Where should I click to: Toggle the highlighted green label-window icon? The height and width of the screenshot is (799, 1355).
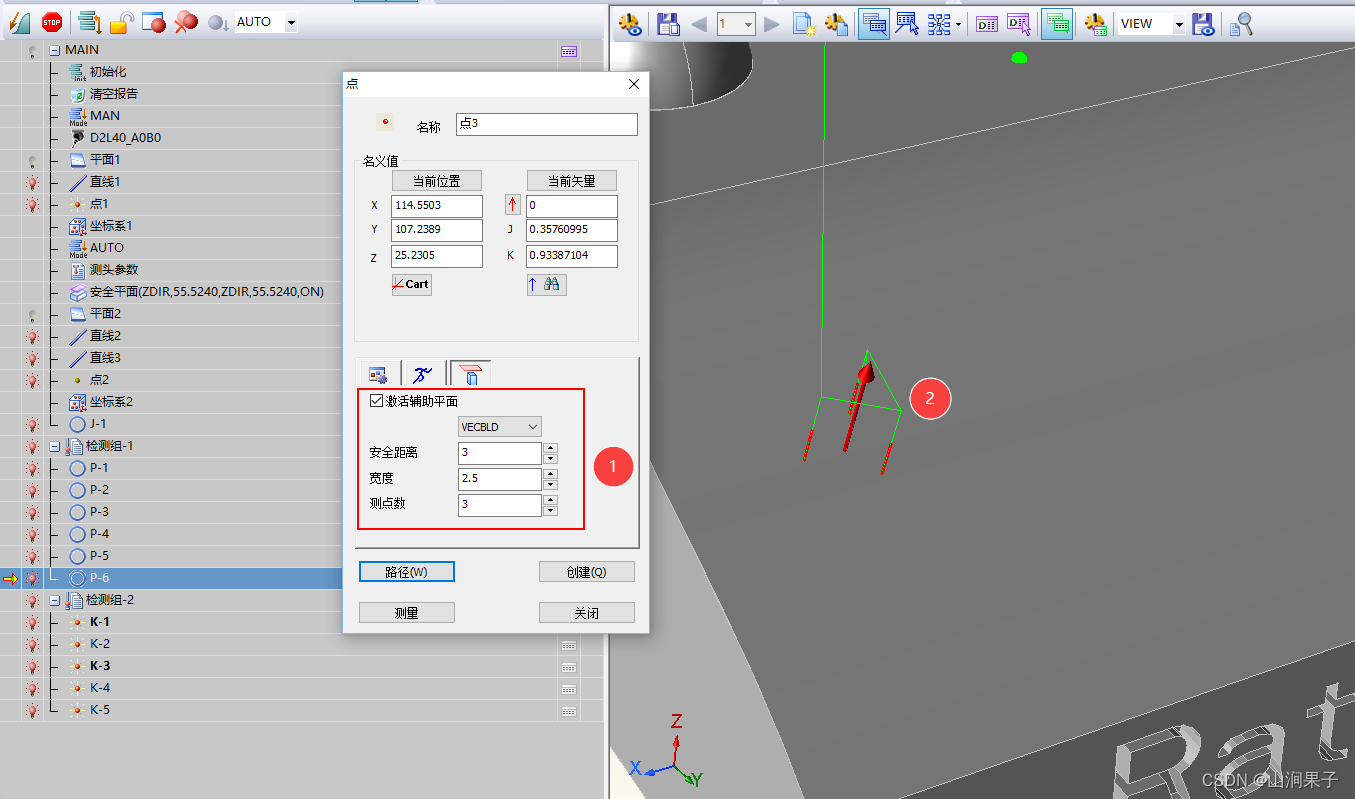tap(1057, 24)
